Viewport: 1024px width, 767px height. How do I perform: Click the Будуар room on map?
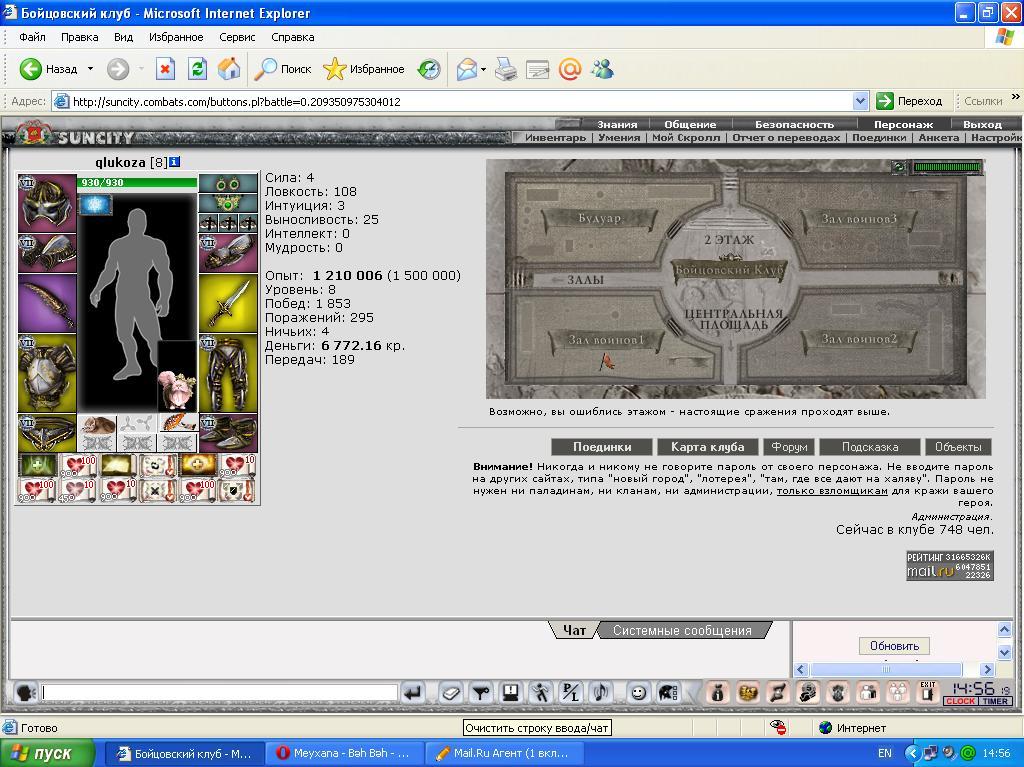pyautogui.click(x=600, y=218)
